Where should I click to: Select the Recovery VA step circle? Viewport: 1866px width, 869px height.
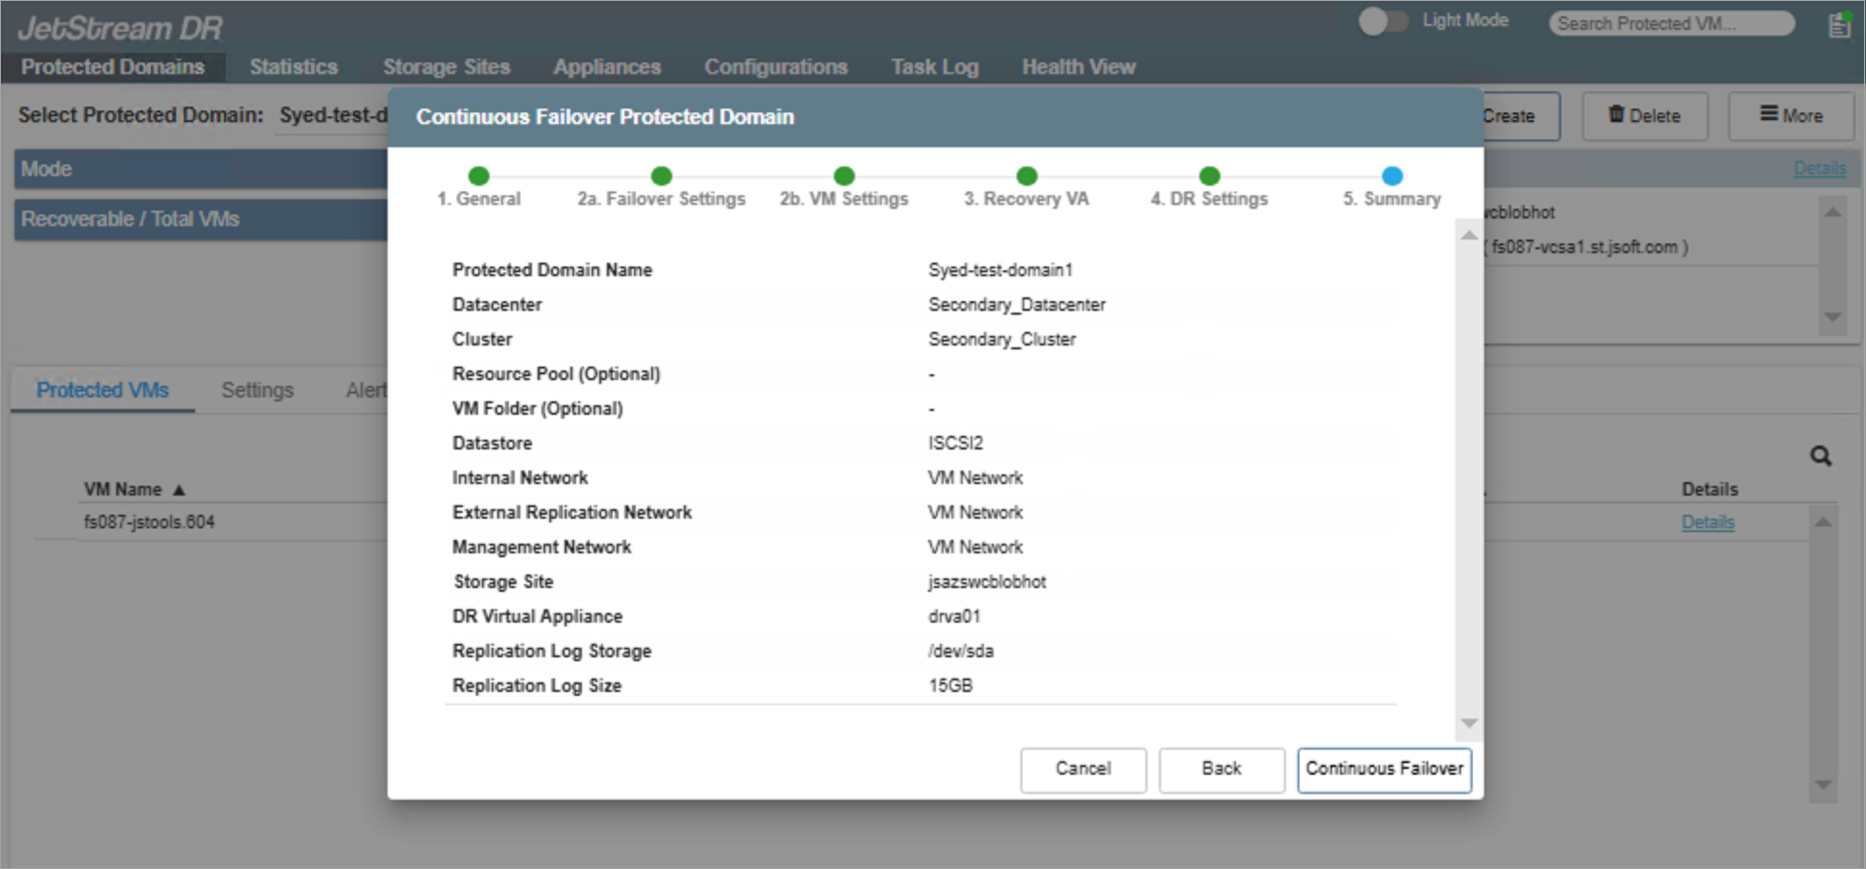[x=1026, y=176]
